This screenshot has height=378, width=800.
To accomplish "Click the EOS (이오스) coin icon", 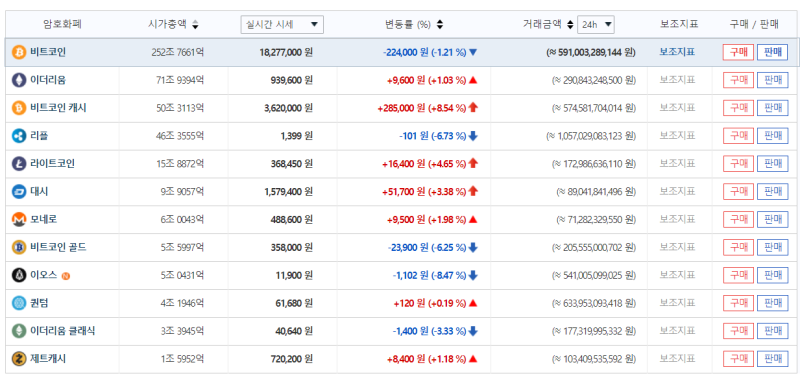I will click(19, 275).
